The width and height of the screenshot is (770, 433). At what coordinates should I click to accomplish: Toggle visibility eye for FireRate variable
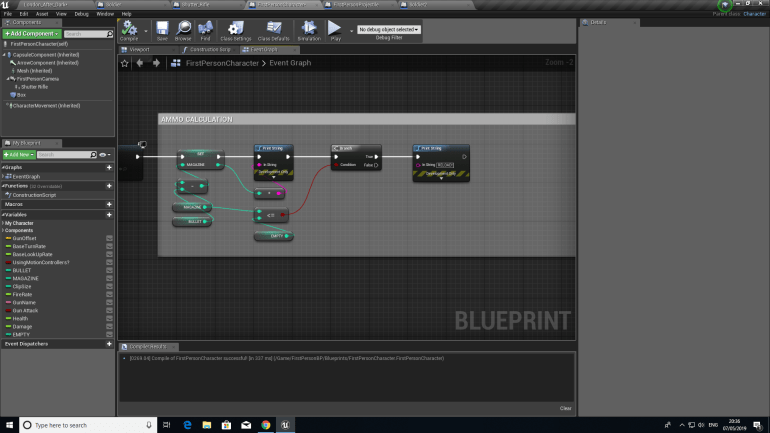point(110,295)
